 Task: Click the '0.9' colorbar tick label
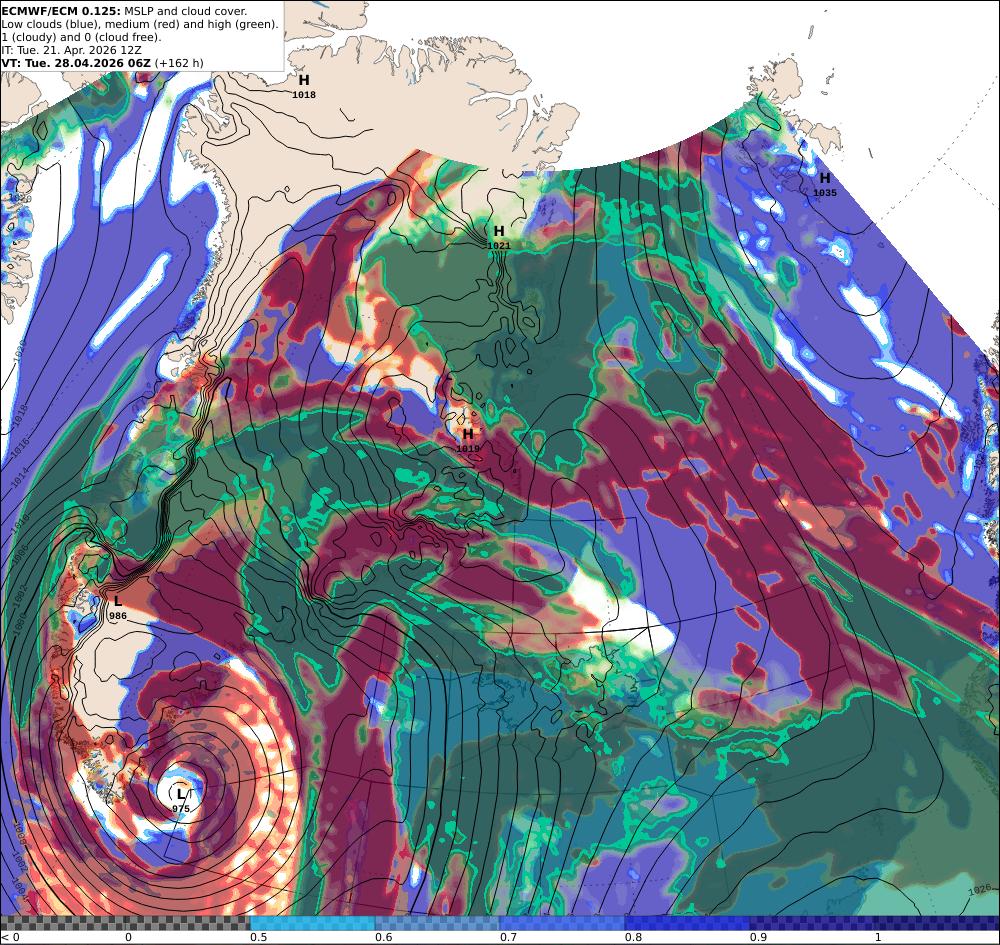click(758, 937)
